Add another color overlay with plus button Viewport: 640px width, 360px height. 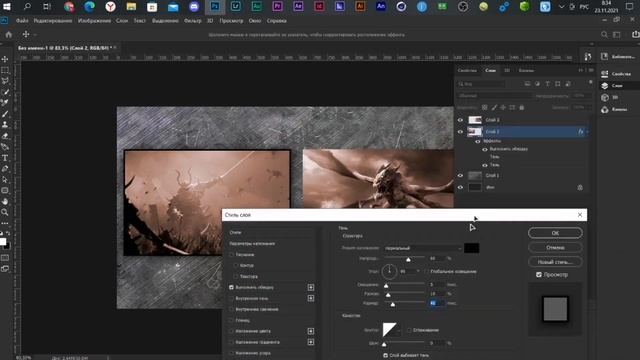pyautogui.click(x=311, y=331)
